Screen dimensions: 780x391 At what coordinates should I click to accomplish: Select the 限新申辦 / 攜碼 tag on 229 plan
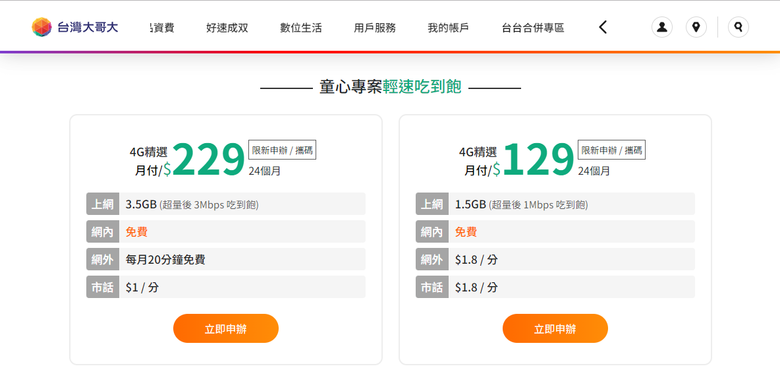pos(282,150)
